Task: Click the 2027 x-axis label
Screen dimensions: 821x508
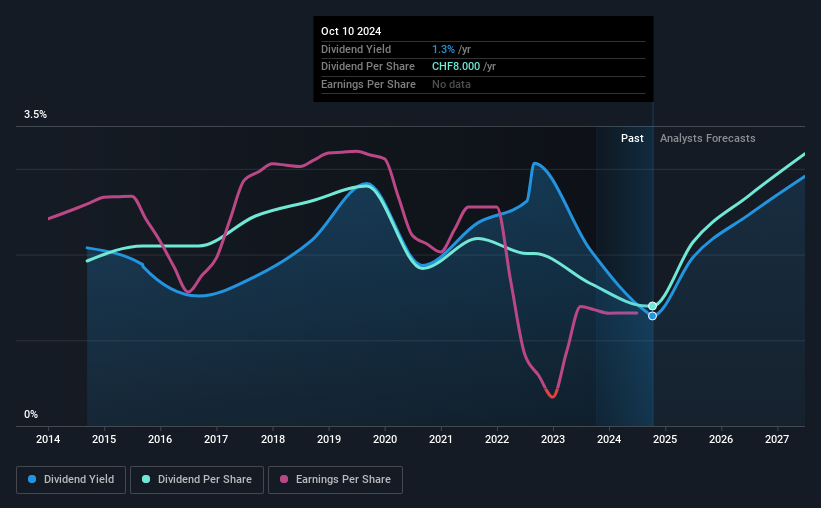Action: [x=777, y=439]
